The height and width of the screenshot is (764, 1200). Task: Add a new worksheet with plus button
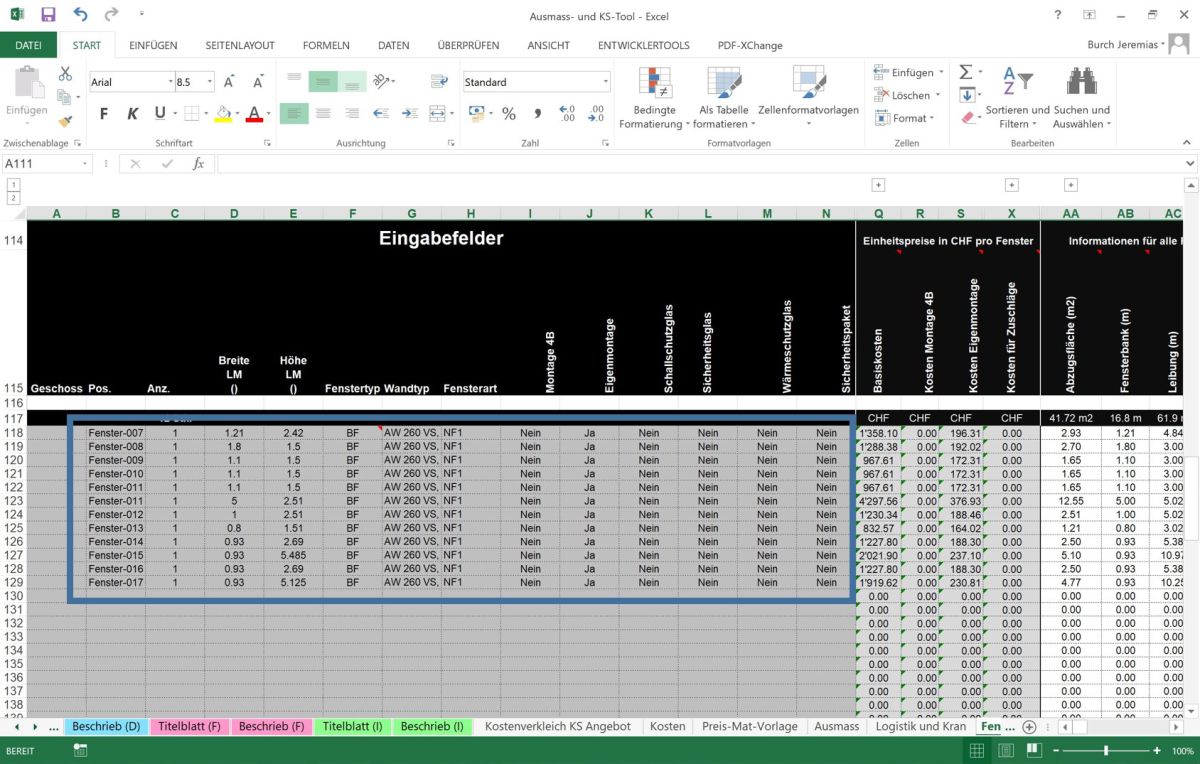(x=1030, y=727)
